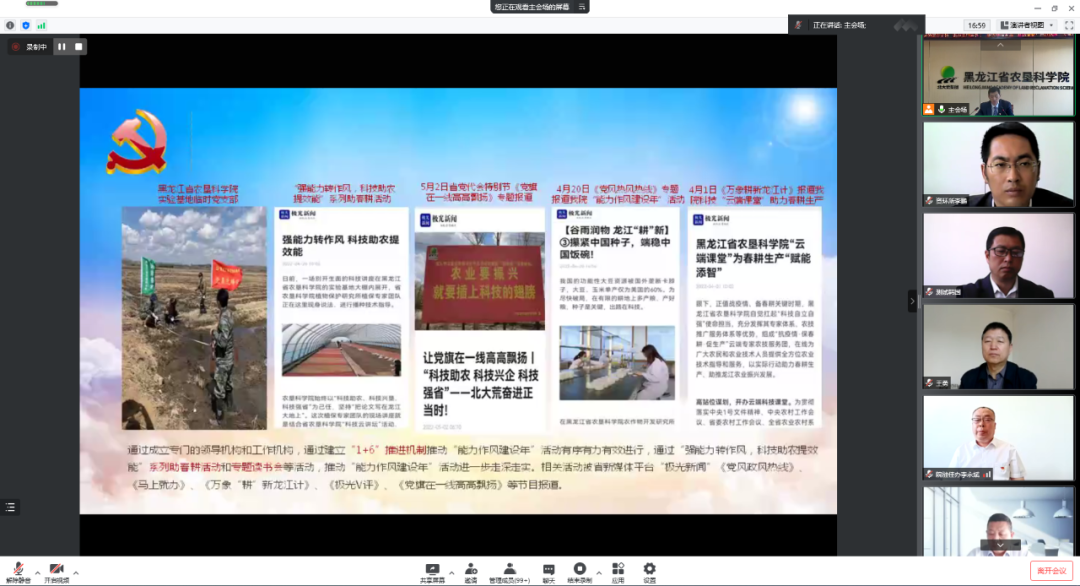1080x586 pixels.
Task: Toggle fullscreen mode from the top bar
Action: tap(1069, 24)
